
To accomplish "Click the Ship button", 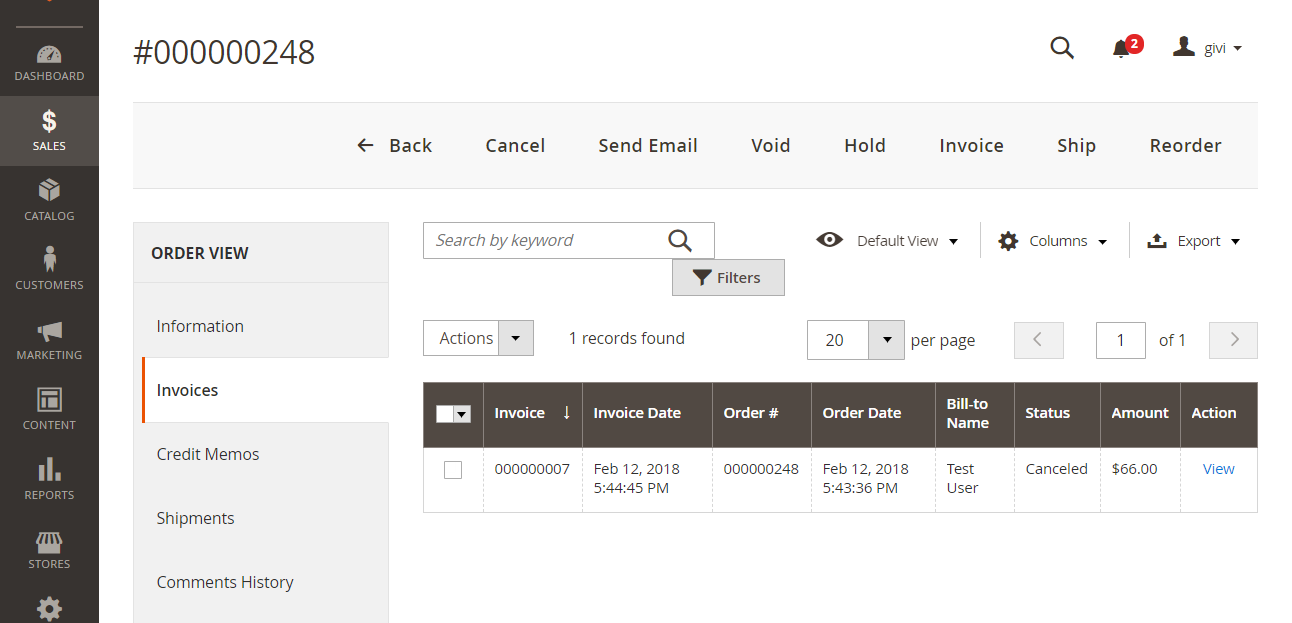I will [1076, 145].
